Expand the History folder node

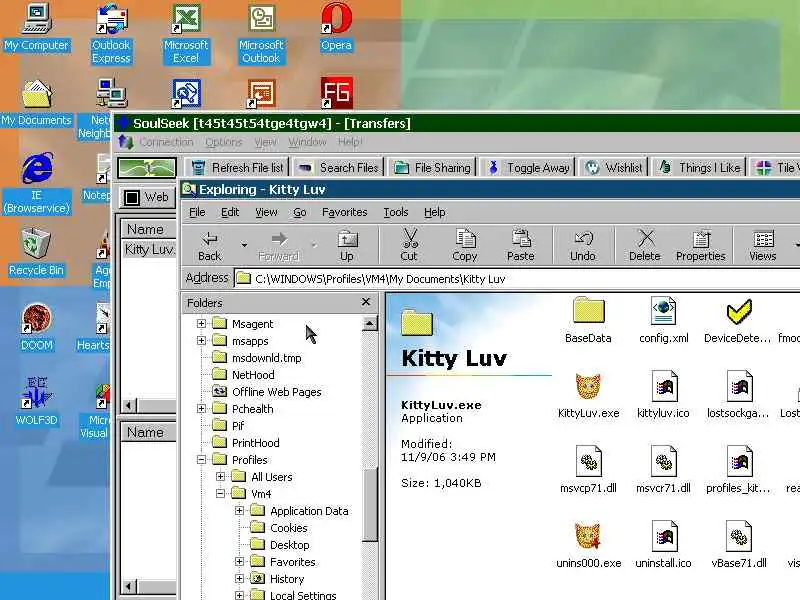239,579
